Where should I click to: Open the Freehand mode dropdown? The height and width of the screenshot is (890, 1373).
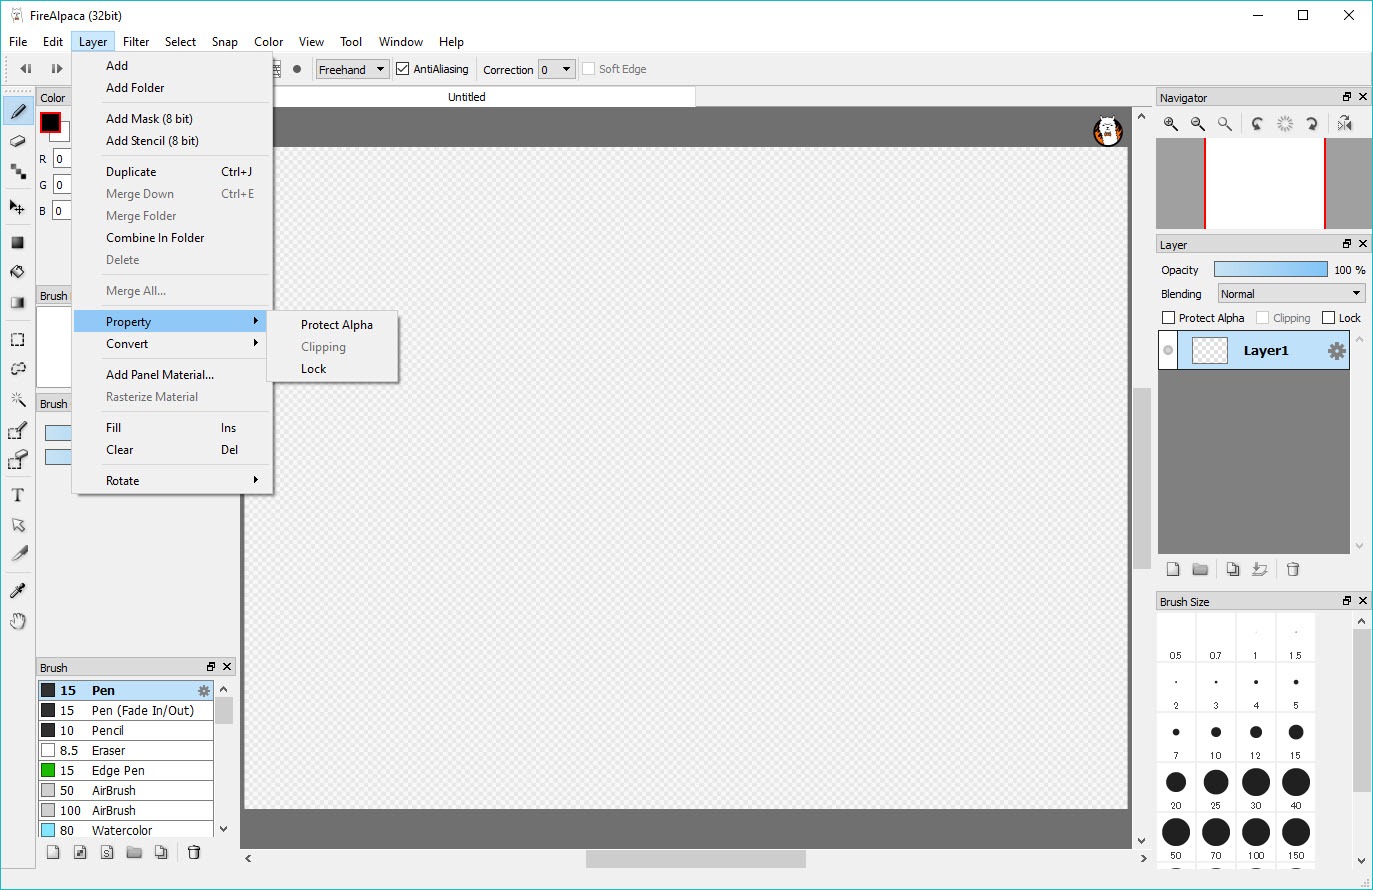[x=352, y=69]
